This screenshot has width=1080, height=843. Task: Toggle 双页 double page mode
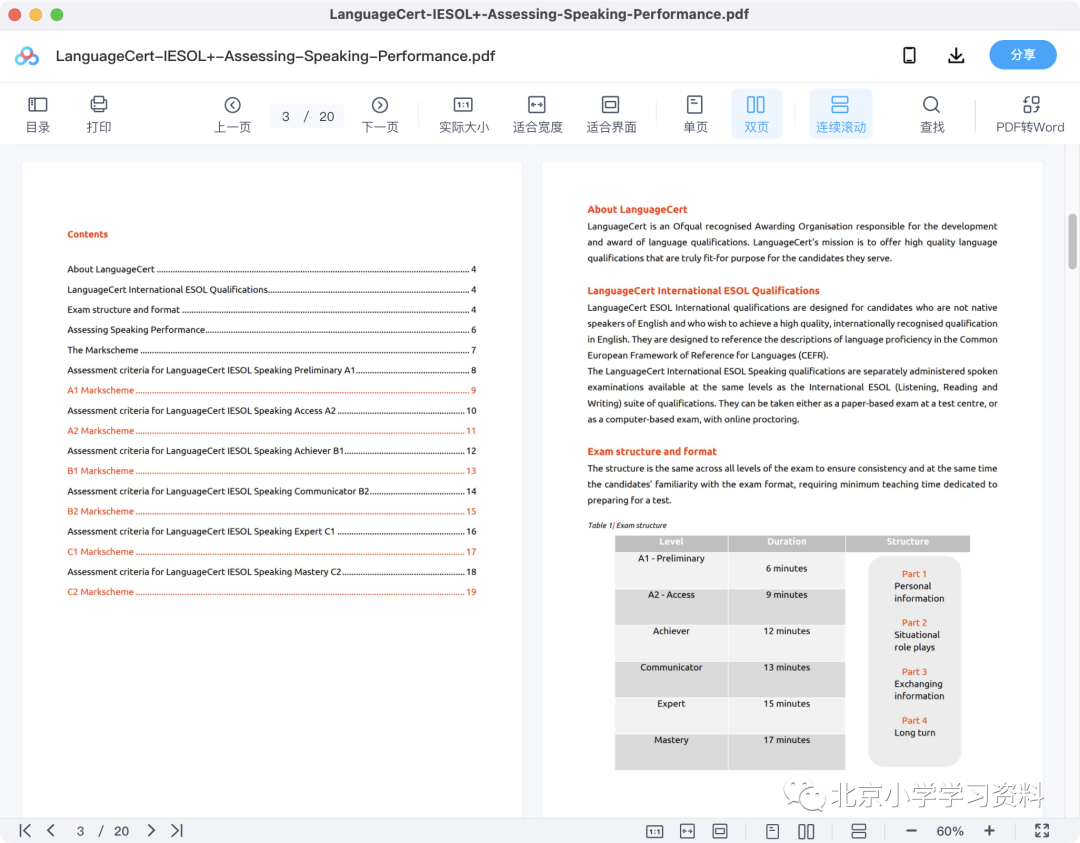pos(756,114)
